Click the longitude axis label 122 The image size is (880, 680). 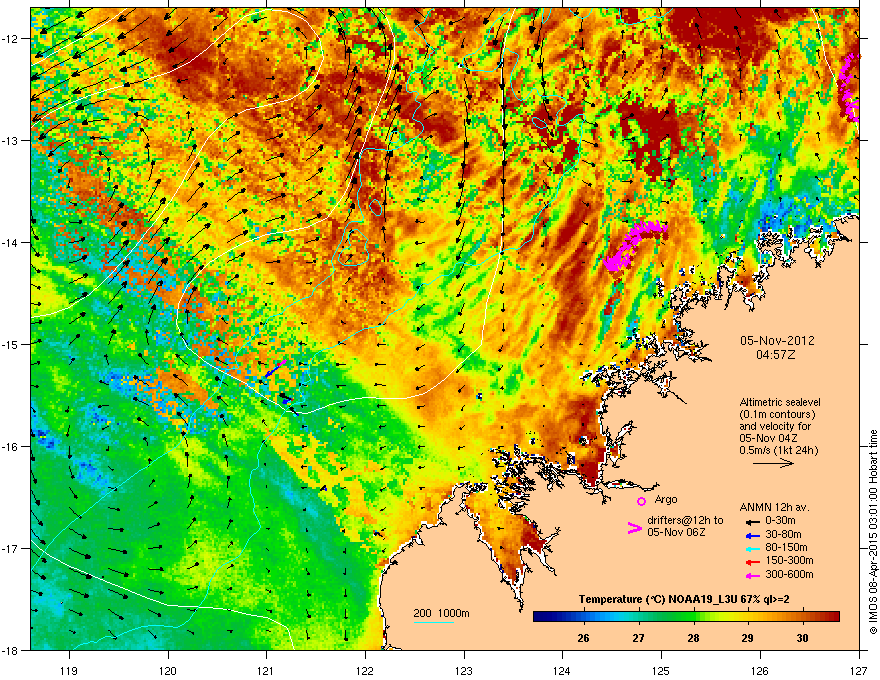pyautogui.click(x=365, y=670)
